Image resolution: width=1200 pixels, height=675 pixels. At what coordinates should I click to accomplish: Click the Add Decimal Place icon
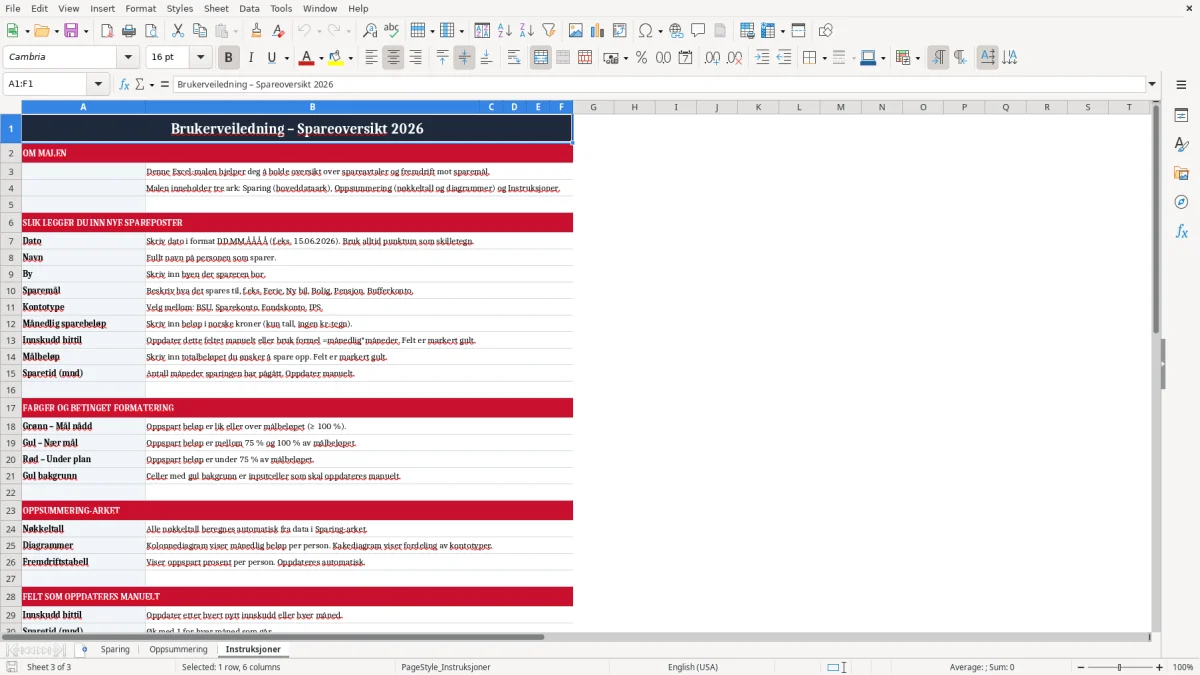point(713,58)
